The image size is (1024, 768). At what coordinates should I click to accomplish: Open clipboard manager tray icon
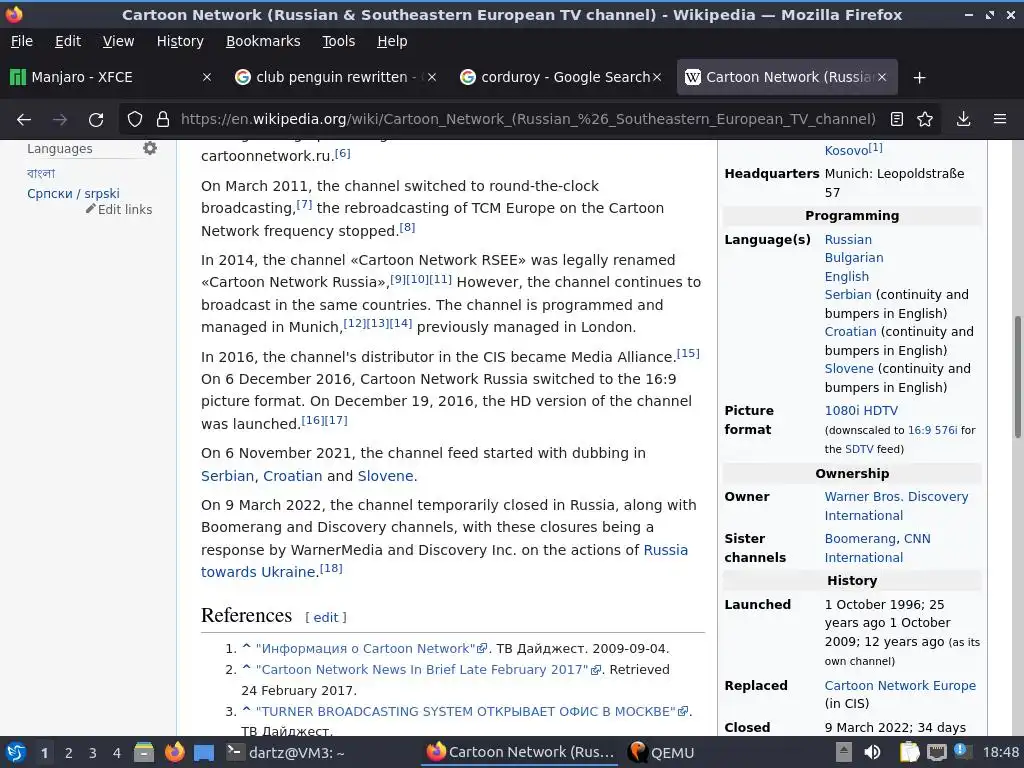tap(909, 752)
